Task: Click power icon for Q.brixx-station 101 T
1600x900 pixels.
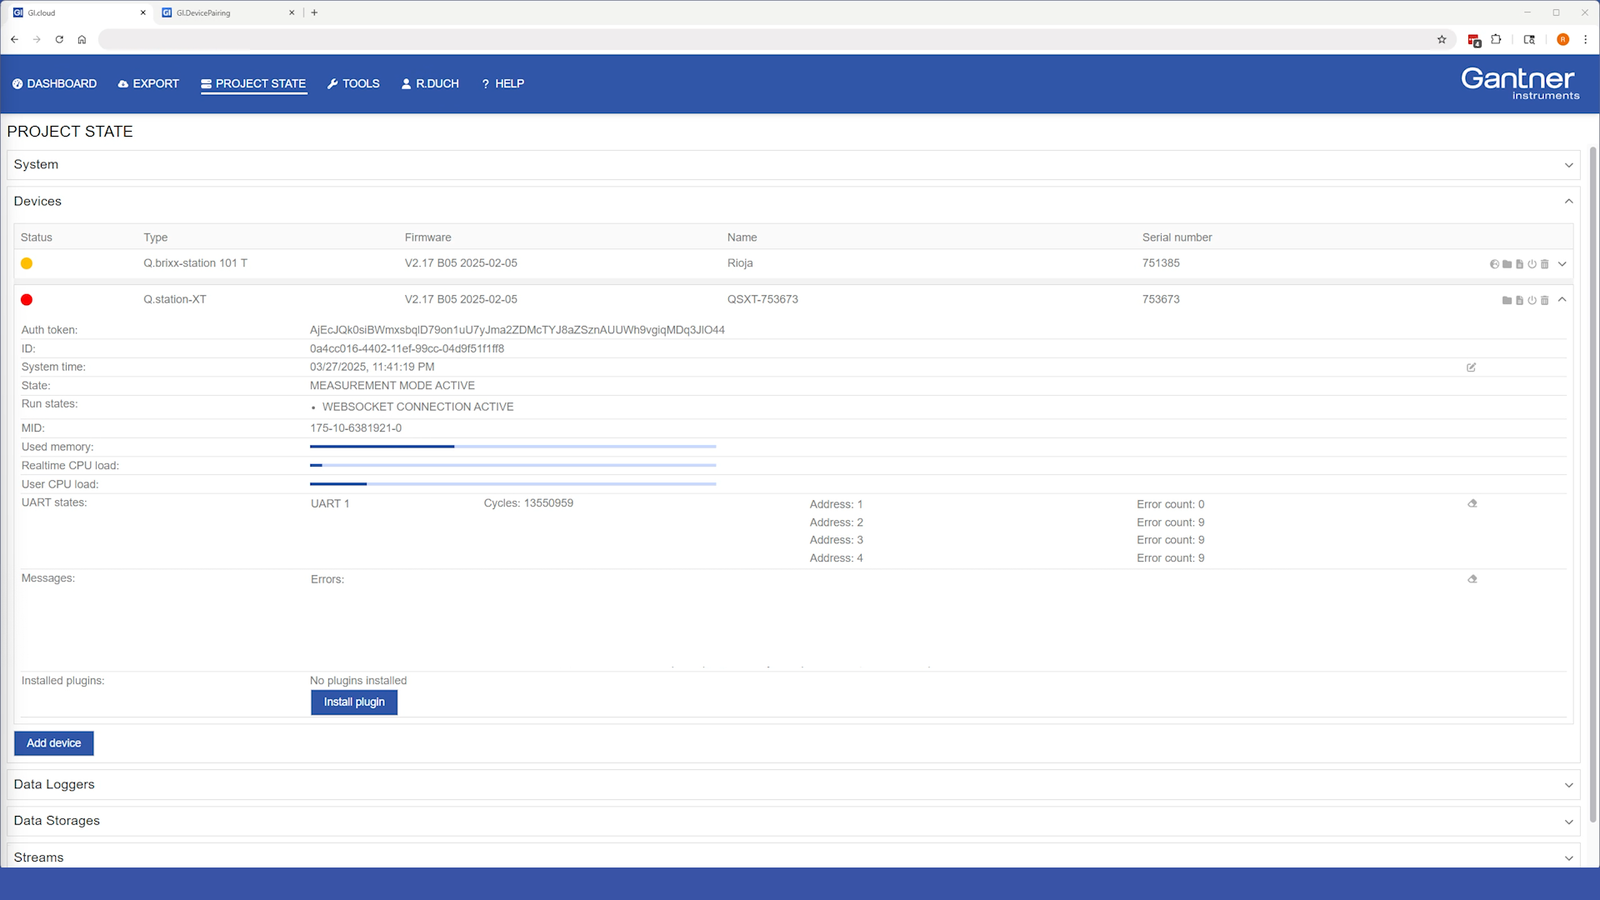Action: 1532,264
